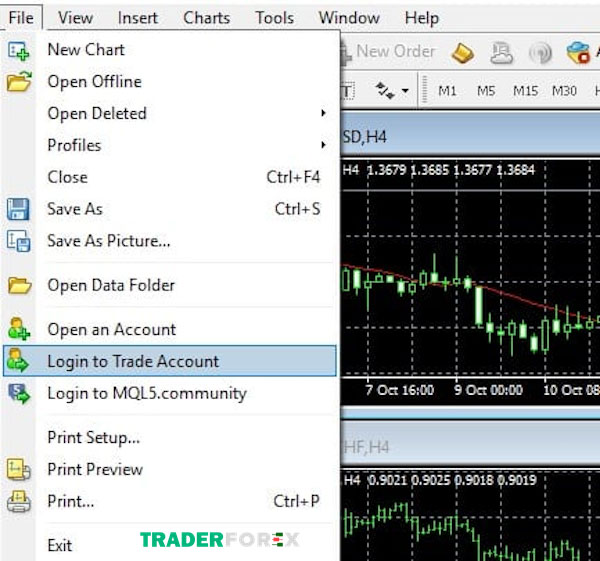Image resolution: width=600 pixels, height=561 pixels.
Task: Expand the Open Deleted submenu arrow
Action: (x=323, y=113)
